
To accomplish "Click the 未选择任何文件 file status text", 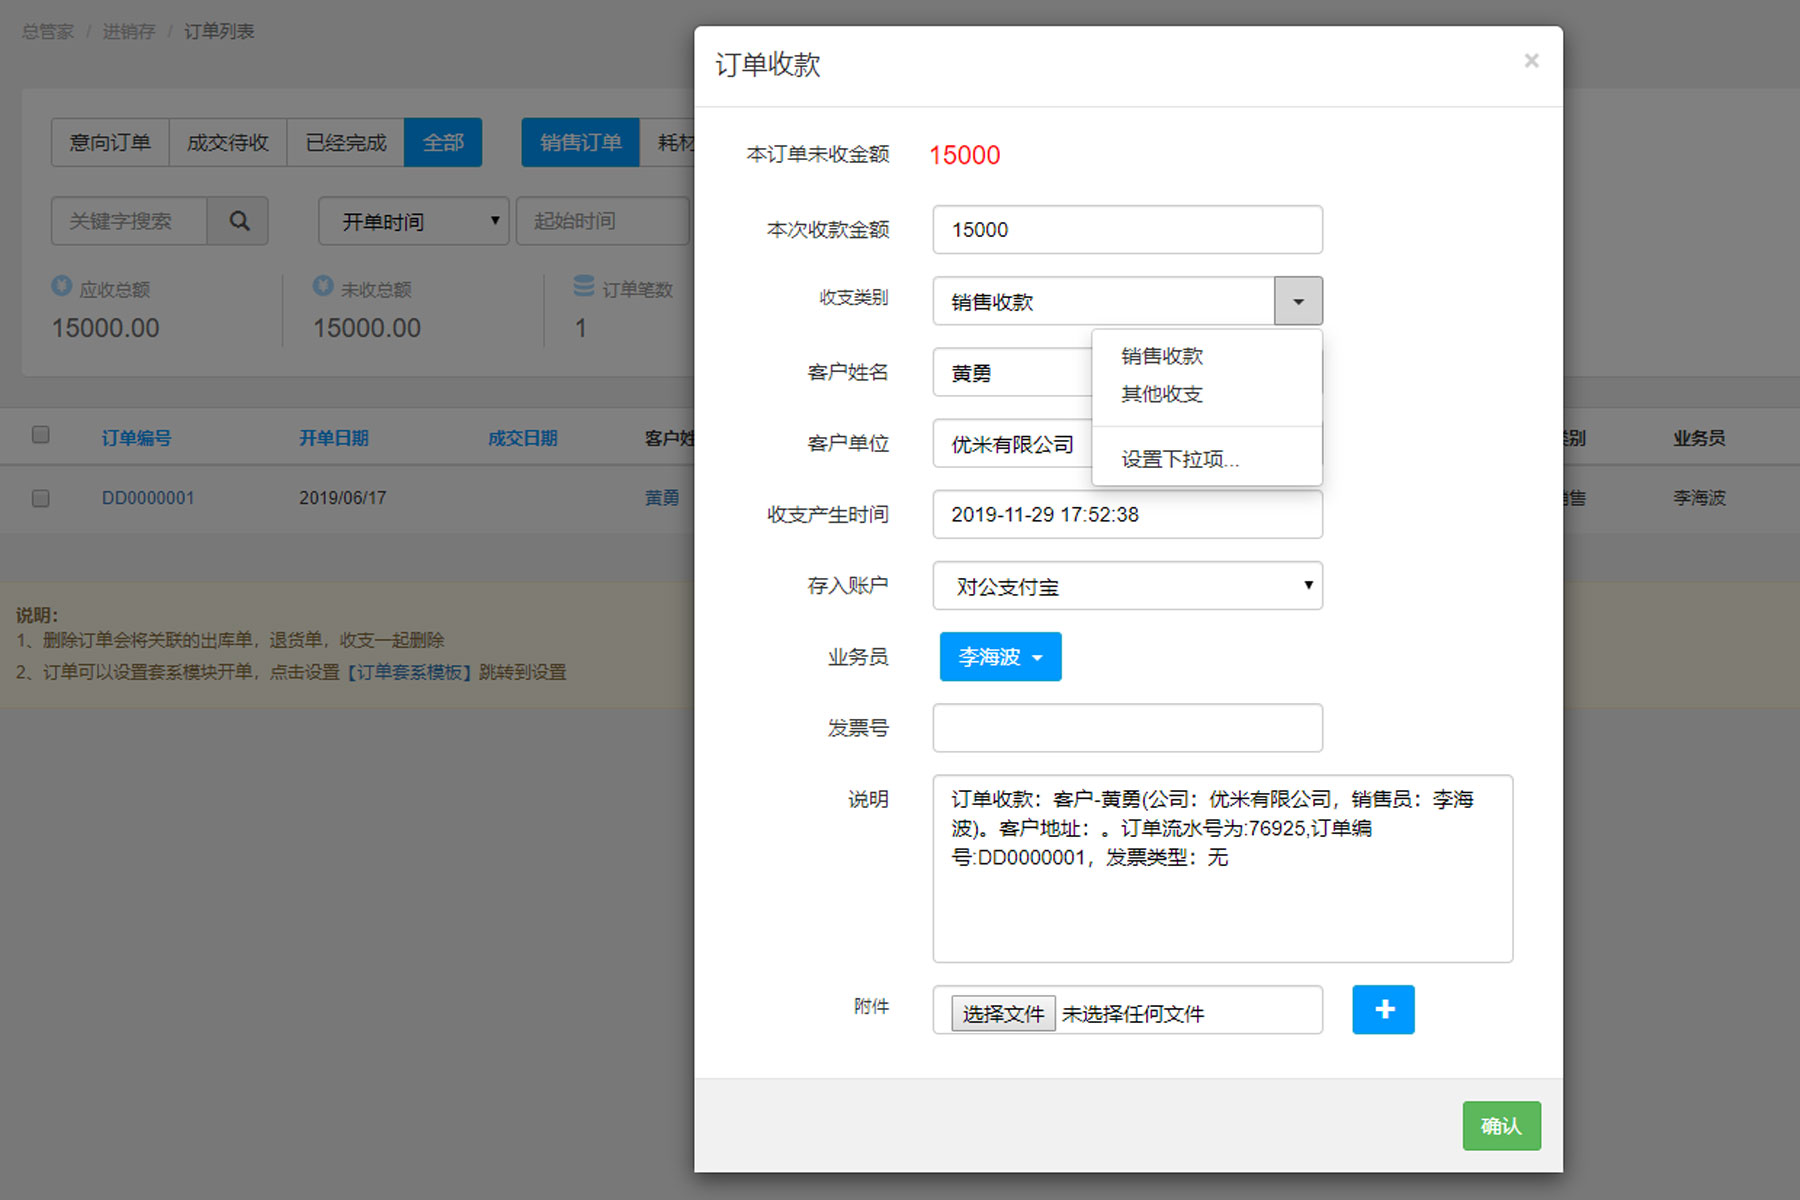I will 1133,1014.
